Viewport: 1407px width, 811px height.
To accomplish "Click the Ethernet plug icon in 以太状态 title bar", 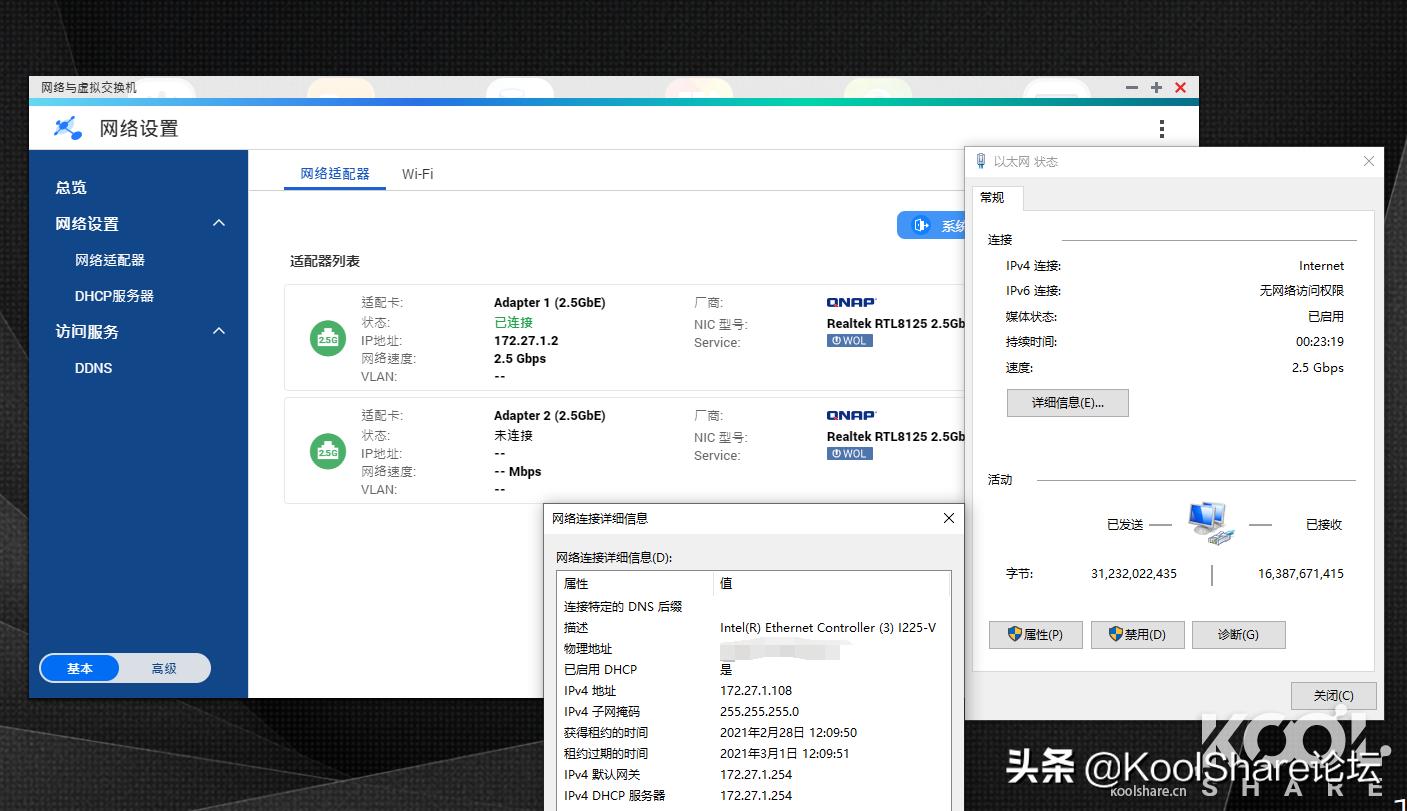I will coord(980,160).
